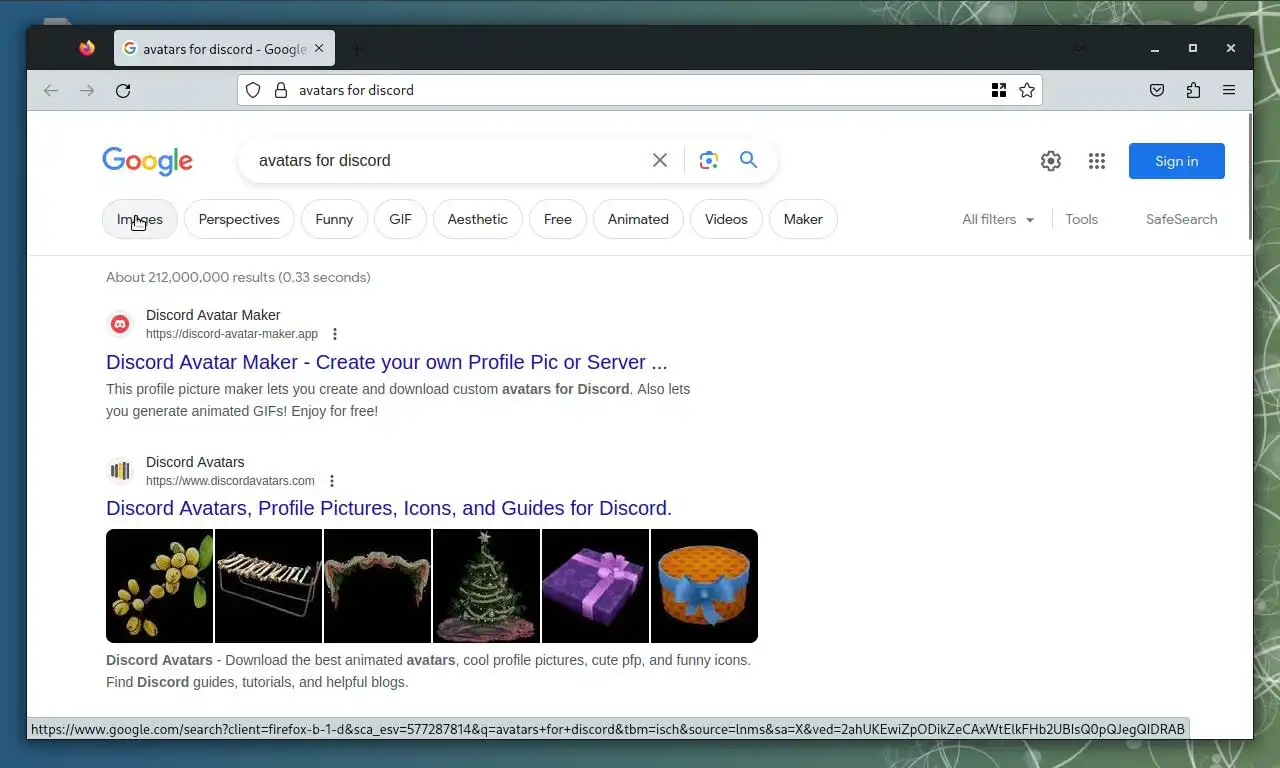Click the https://discord-avatar-maker.app URL text
The image size is (1280, 768).
[232, 334]
